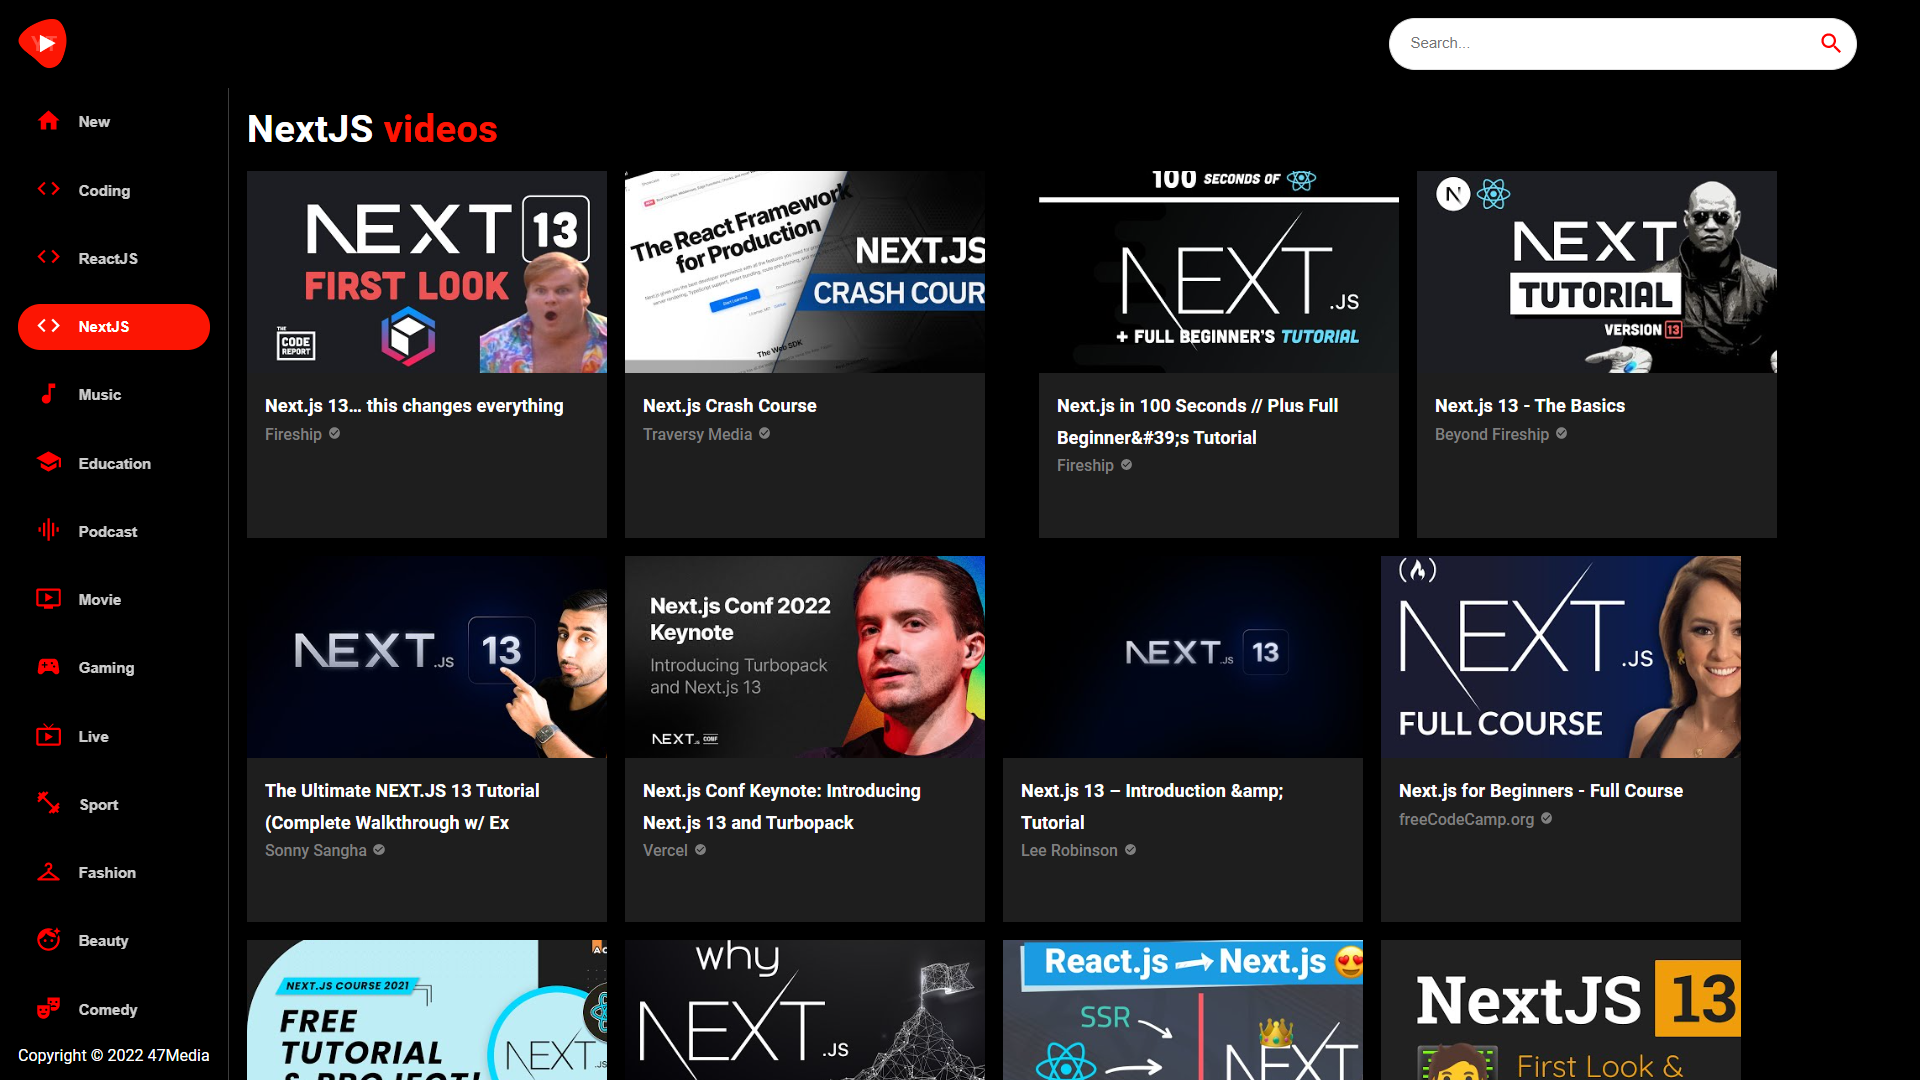Click the Live TV icon
Screen dimensions: 1920x1080
[48, 735]
